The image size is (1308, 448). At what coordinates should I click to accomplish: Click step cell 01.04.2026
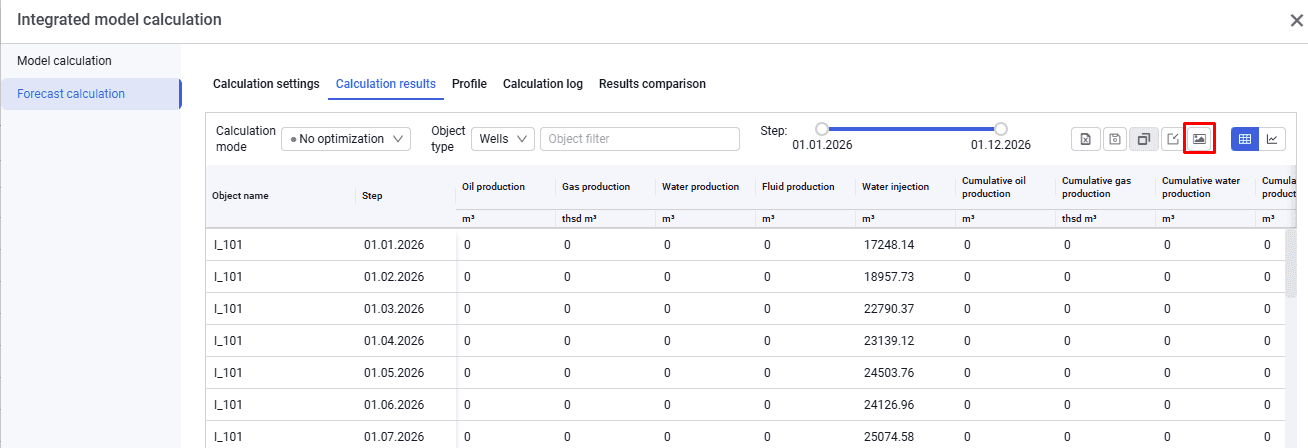(394, 340)
